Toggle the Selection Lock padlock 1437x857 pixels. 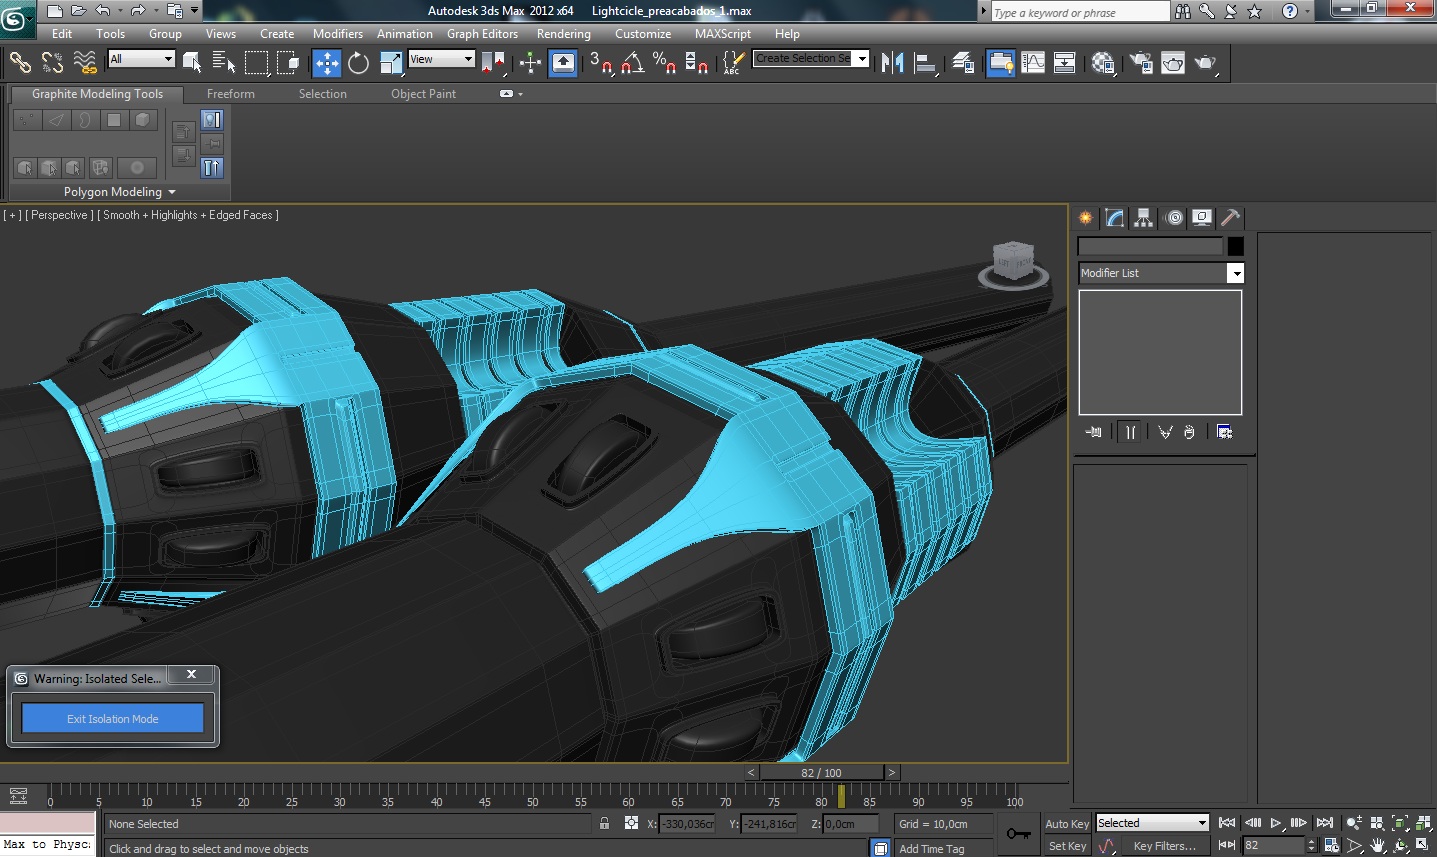pos(604,823)
